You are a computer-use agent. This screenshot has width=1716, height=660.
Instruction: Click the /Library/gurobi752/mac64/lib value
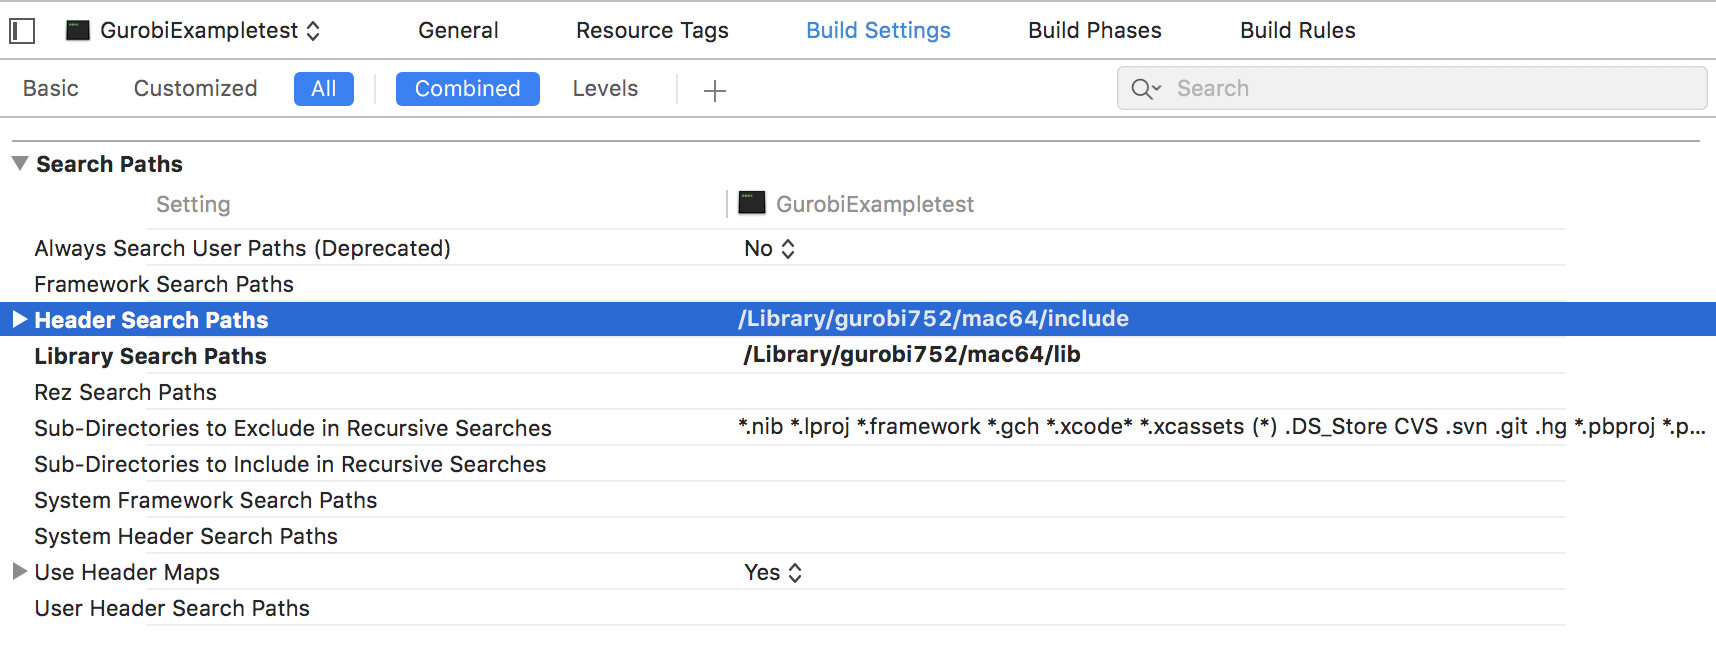coord(911,354)
